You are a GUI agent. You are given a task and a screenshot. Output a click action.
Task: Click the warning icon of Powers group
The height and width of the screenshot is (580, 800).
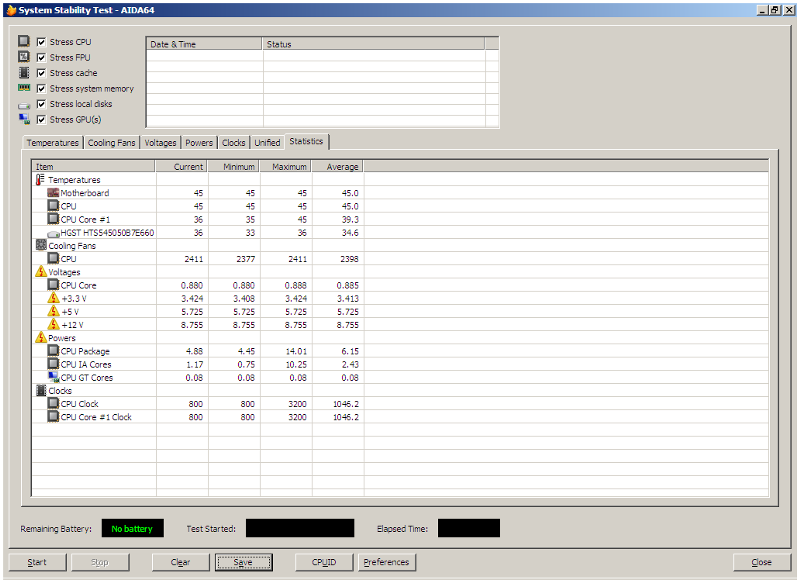coord(41,337)
